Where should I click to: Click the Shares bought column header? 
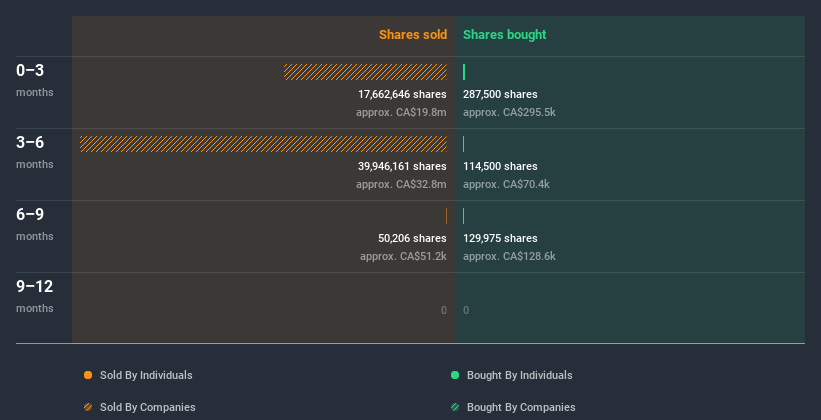coord(505,35)
